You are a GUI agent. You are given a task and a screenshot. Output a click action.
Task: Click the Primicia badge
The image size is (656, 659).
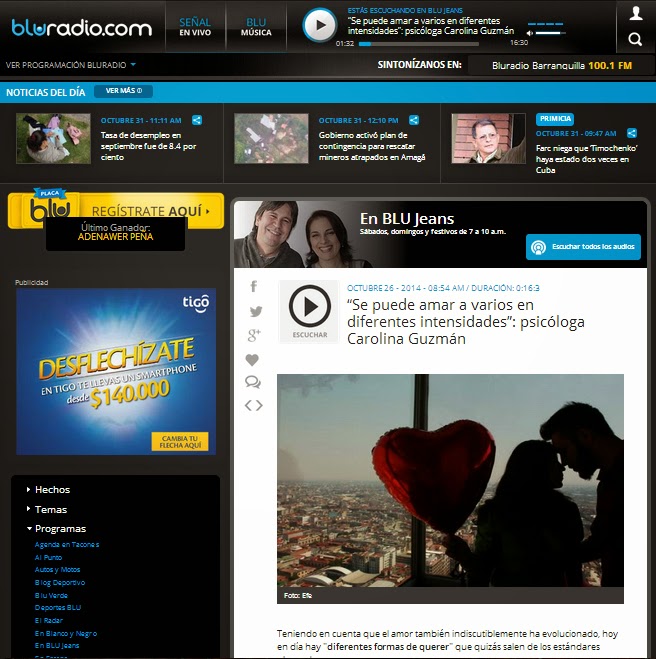pyautogui.click(x=555, y=119)
